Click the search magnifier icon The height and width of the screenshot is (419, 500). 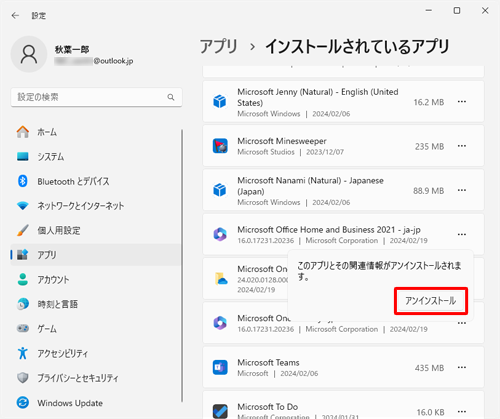point(171,97)
